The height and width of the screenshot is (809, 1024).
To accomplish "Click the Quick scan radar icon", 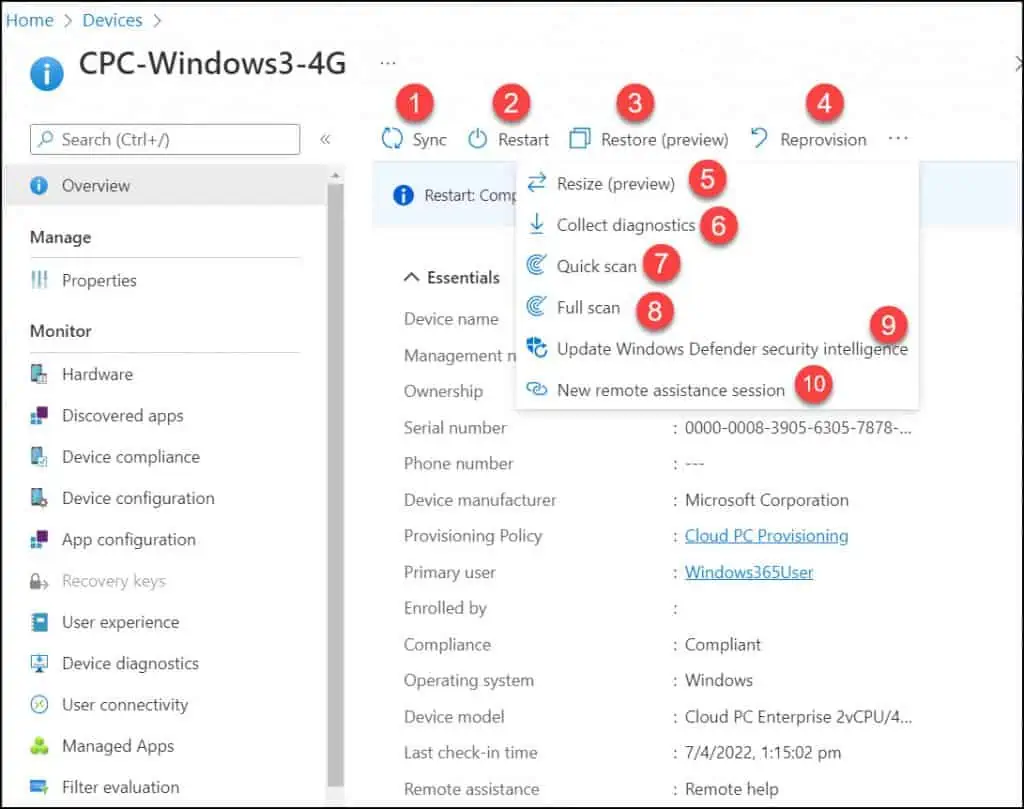I will [x=536, y=265].
